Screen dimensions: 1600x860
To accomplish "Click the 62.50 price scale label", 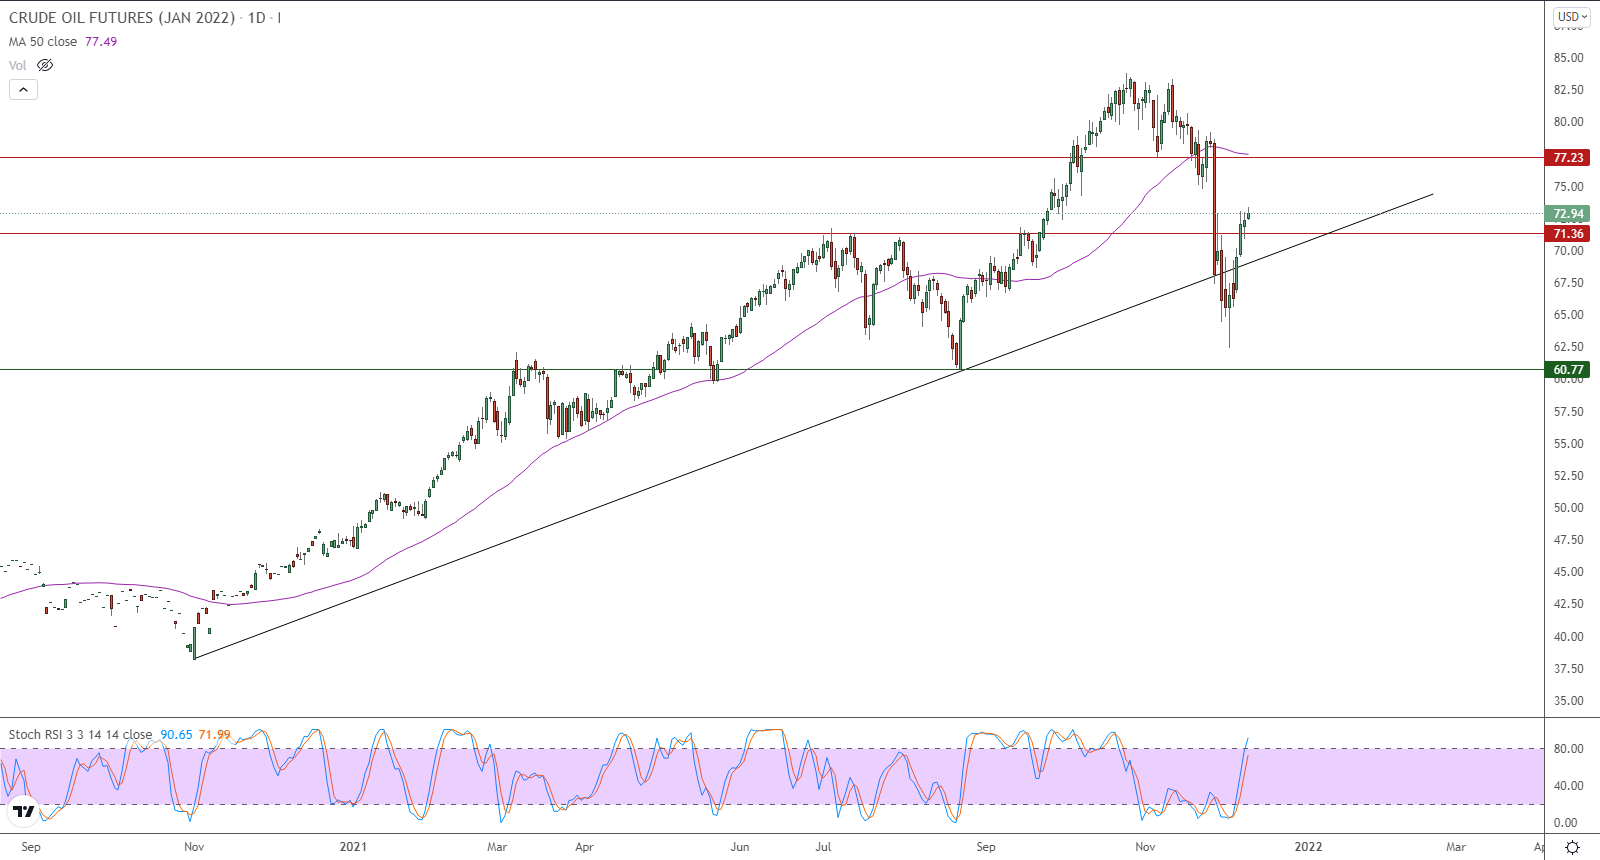I will tap(1568, 347).
